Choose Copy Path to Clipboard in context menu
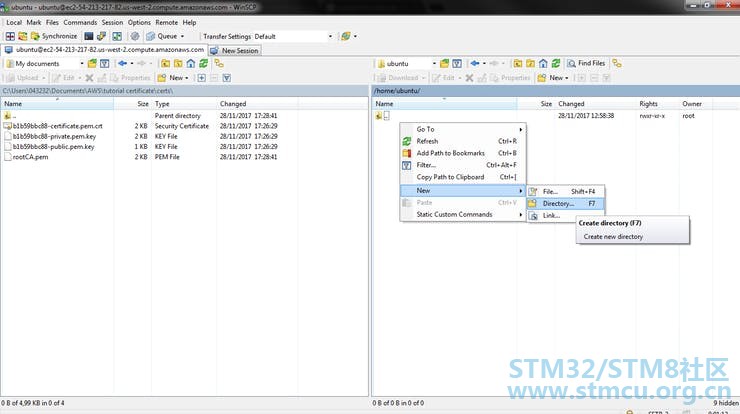This screenshot has height=414, width=740. 463,177
